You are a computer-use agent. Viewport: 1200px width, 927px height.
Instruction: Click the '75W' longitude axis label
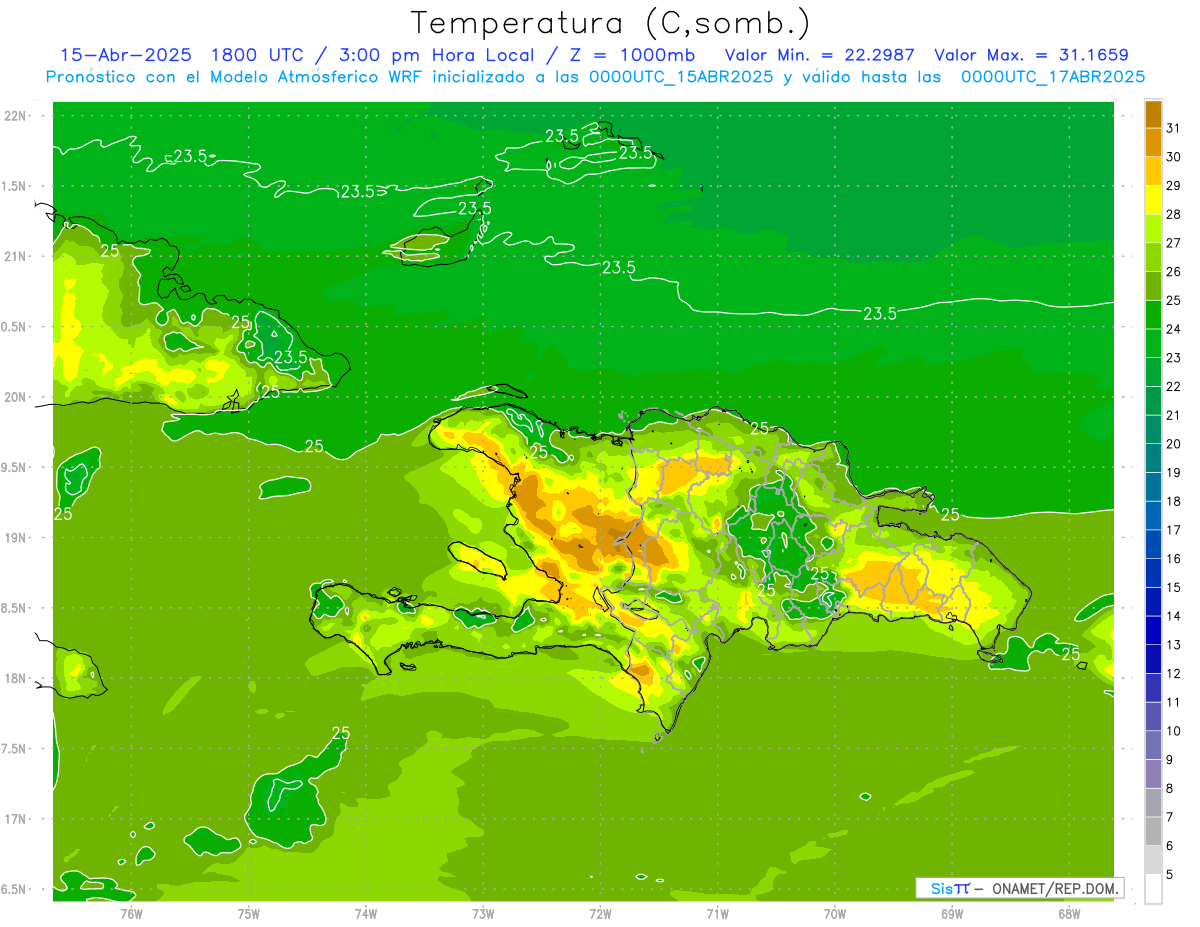249,914
